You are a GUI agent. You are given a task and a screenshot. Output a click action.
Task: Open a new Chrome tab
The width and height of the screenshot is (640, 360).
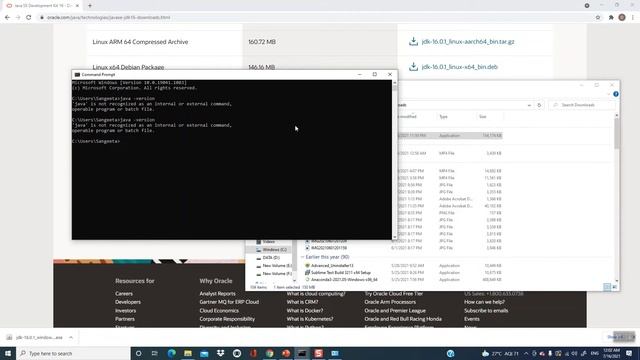(90, 6)
